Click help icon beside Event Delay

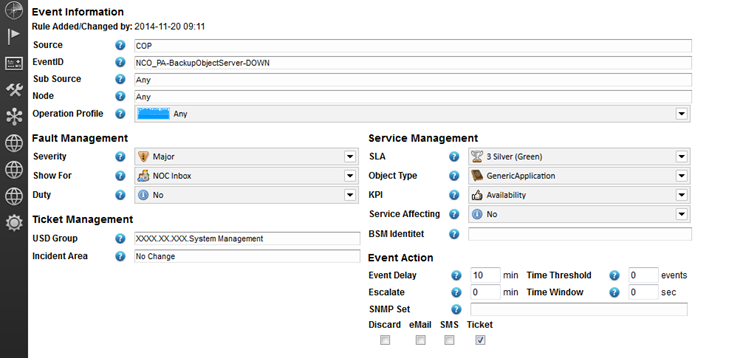click(456, 275)
